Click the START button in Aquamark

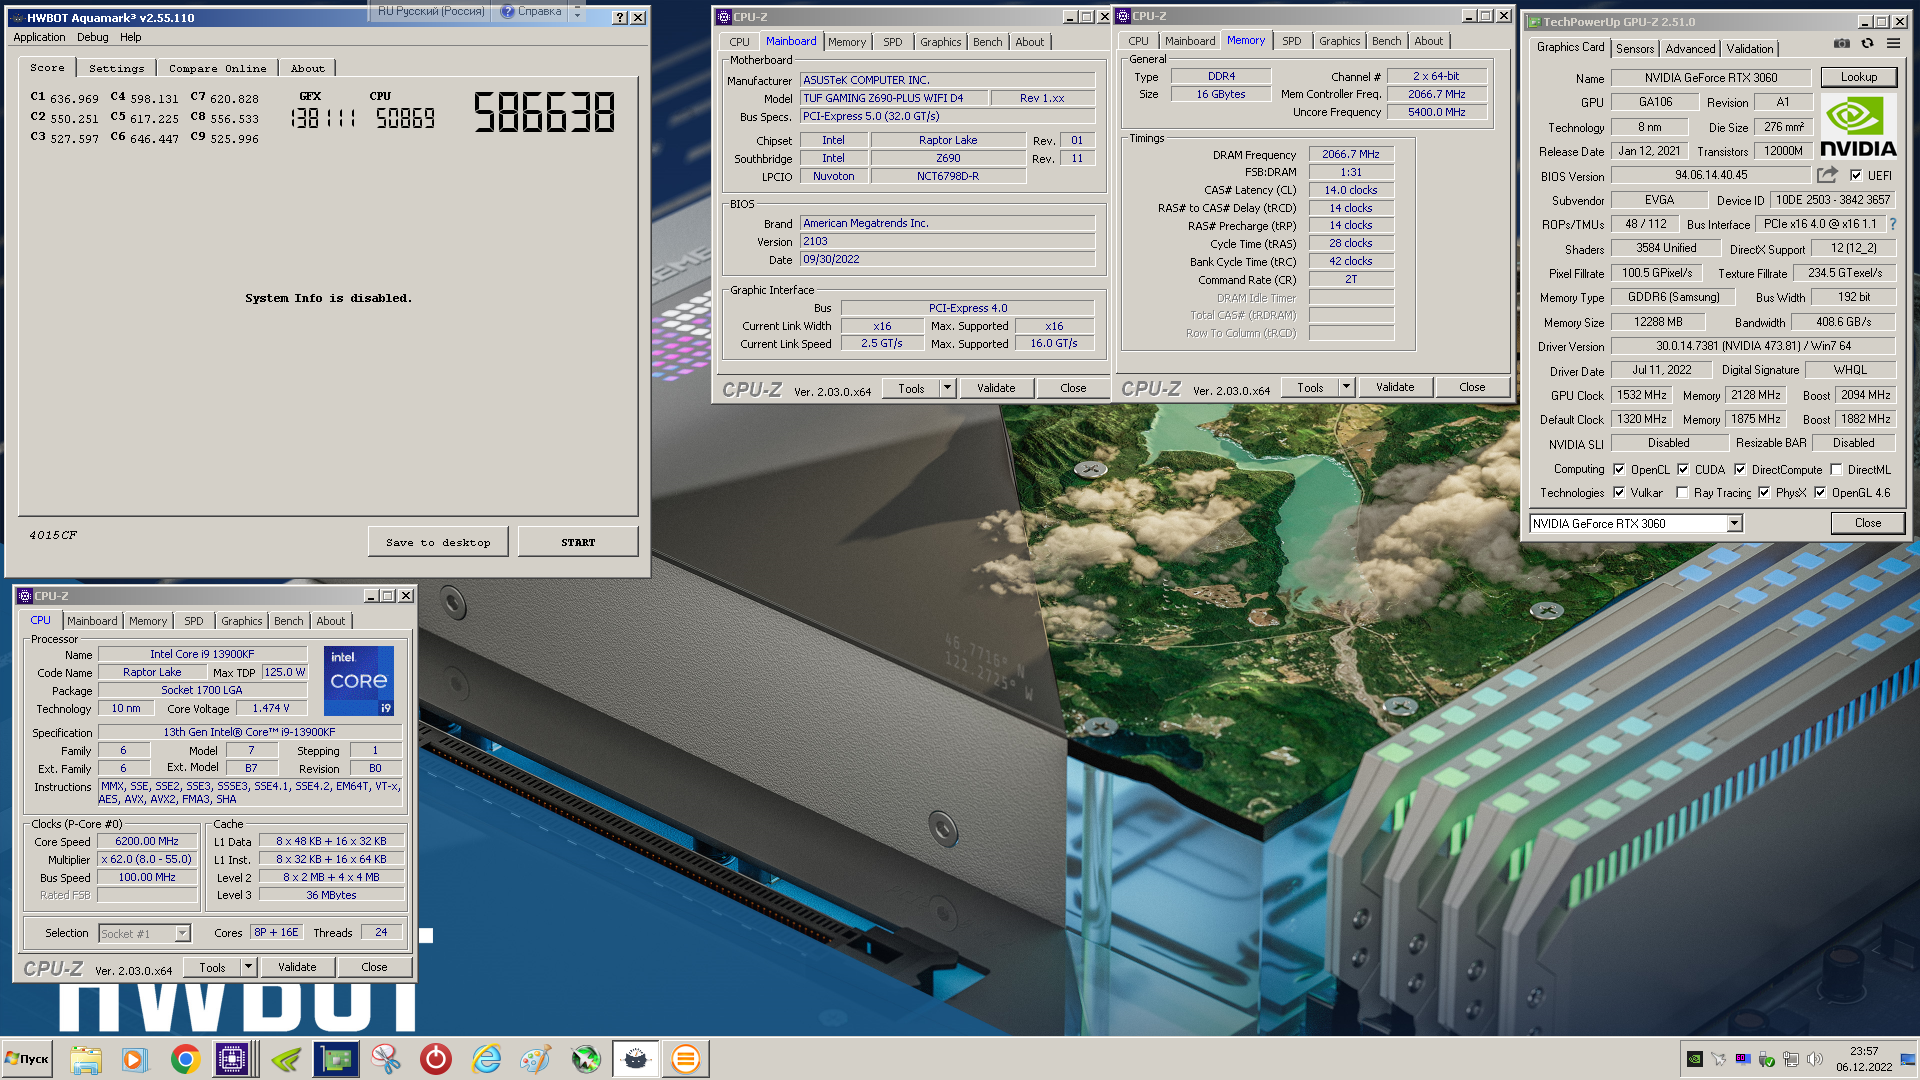(x=578, y=542)
